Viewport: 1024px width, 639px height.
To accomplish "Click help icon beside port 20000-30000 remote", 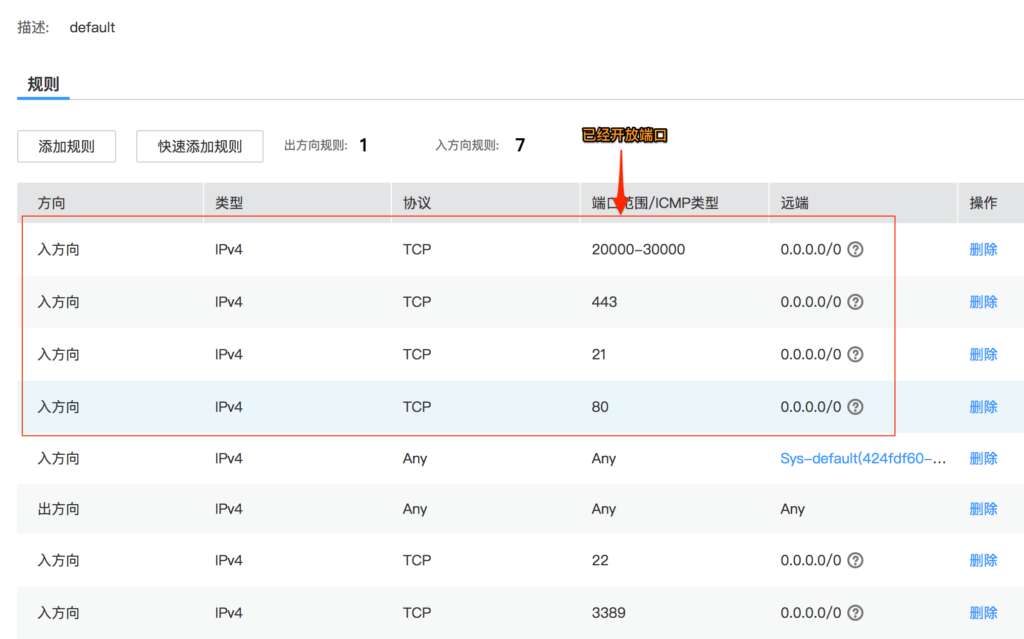I will (x=855, y=250).
